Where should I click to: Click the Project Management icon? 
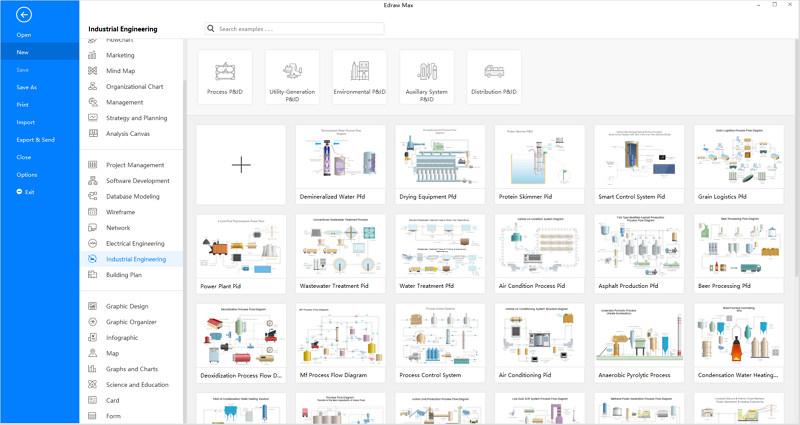click(x=92, y=165)
